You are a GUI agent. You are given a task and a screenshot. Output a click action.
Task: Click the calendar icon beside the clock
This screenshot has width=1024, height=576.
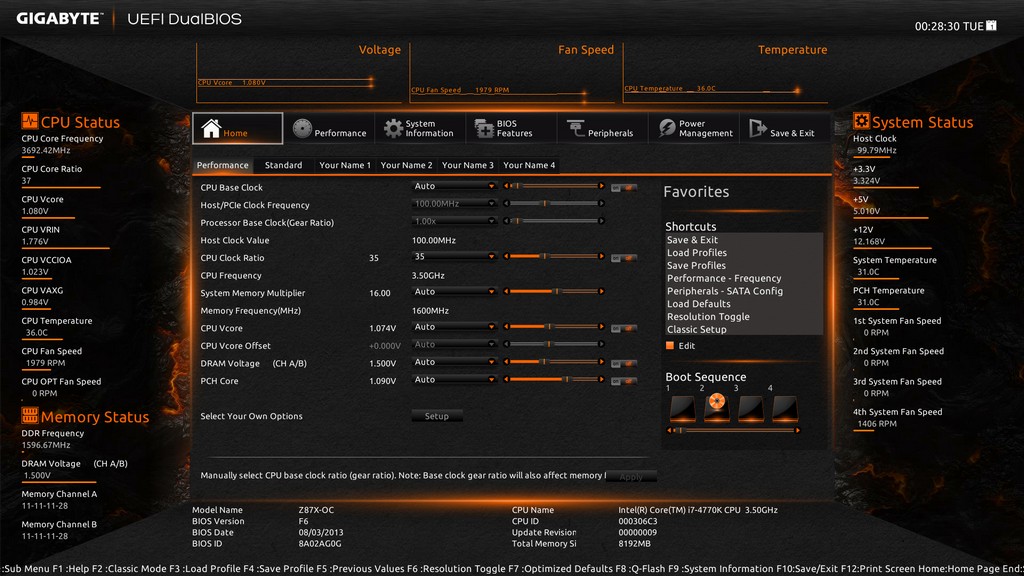point(991,25)
